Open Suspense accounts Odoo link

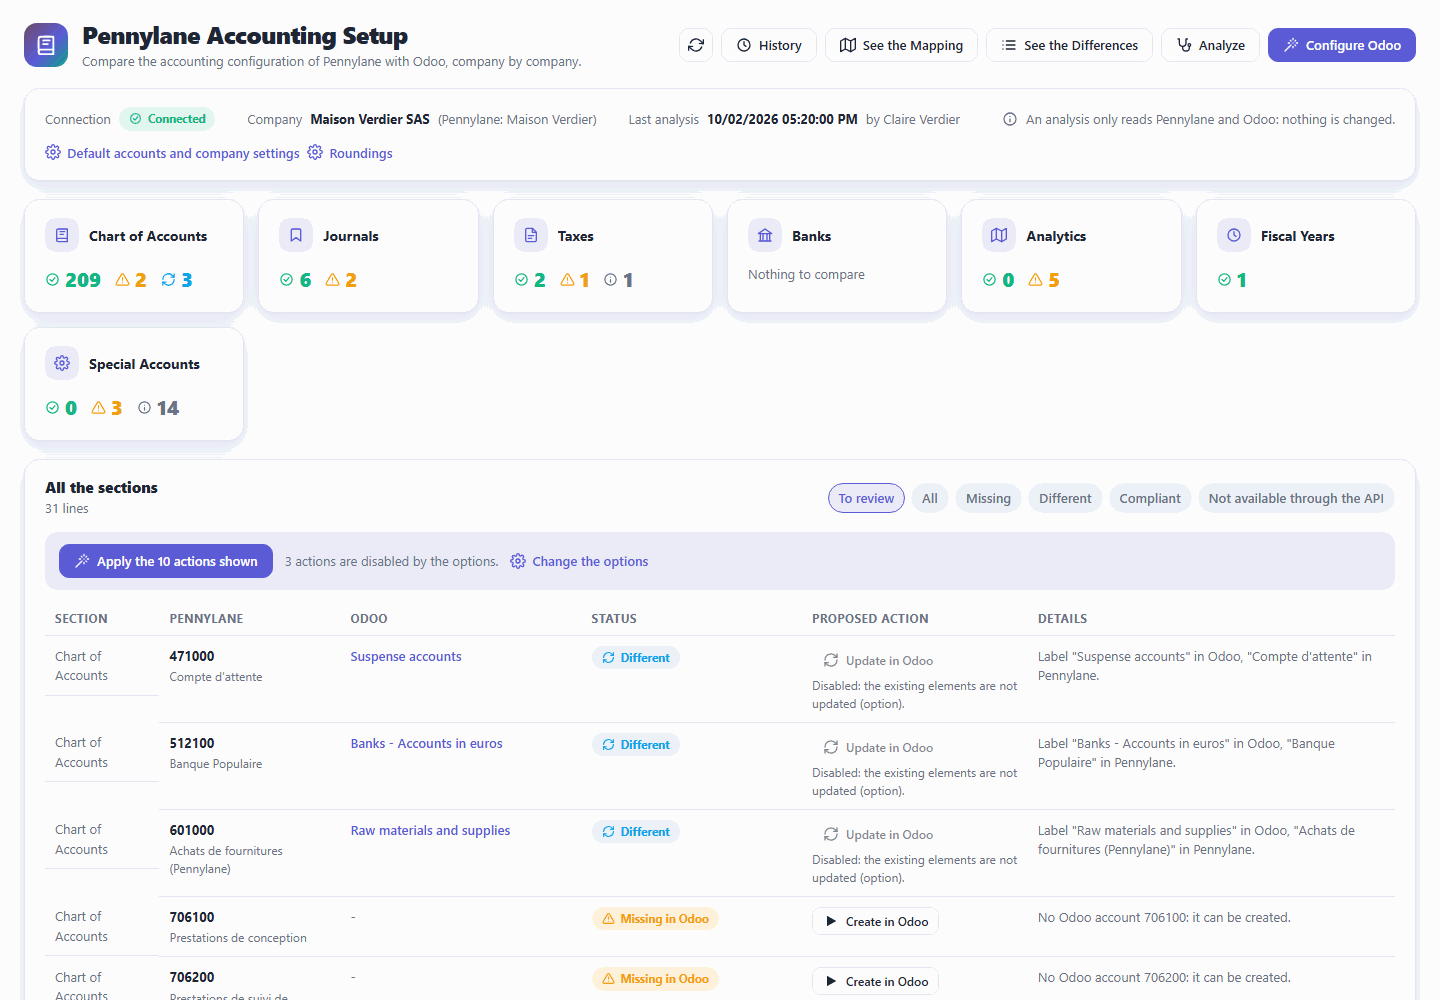406,657
